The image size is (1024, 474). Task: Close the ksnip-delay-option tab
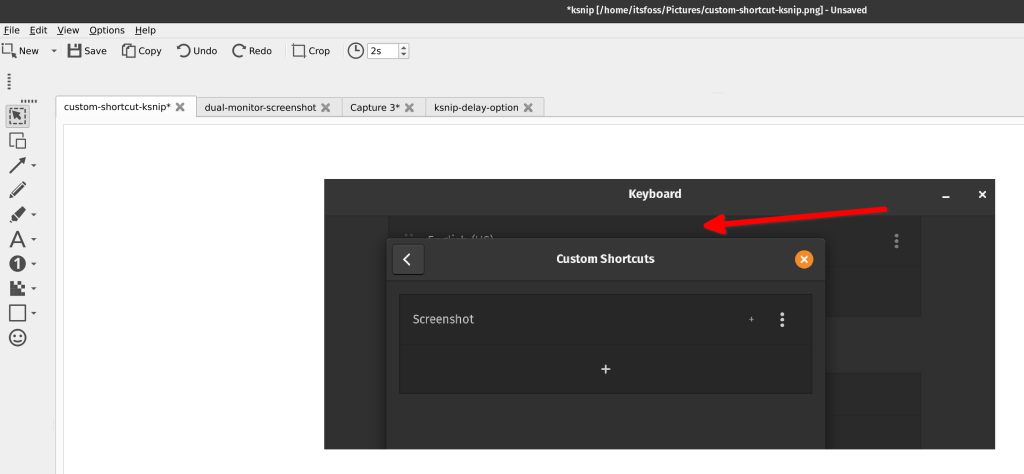coord(528,107)
